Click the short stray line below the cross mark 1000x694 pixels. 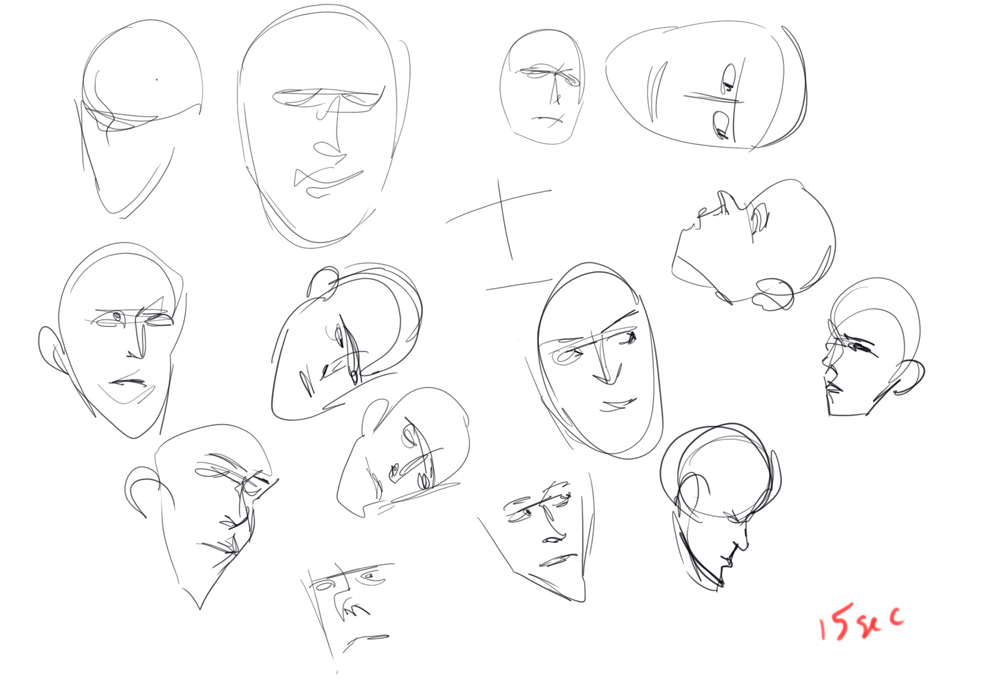[x=518, y=285]
